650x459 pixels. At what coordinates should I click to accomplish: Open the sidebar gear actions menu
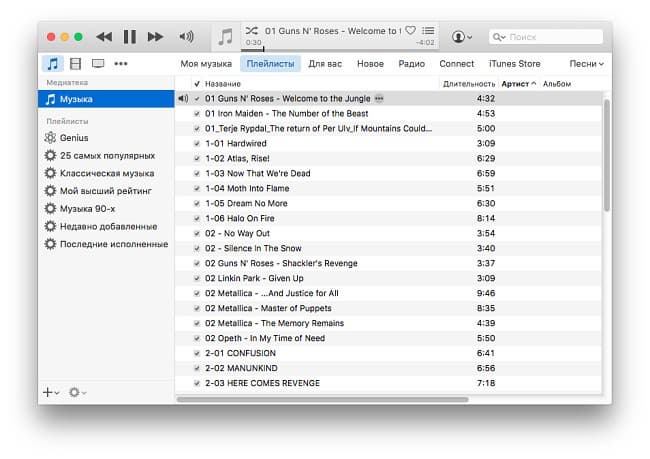click(x=77, y=392)
